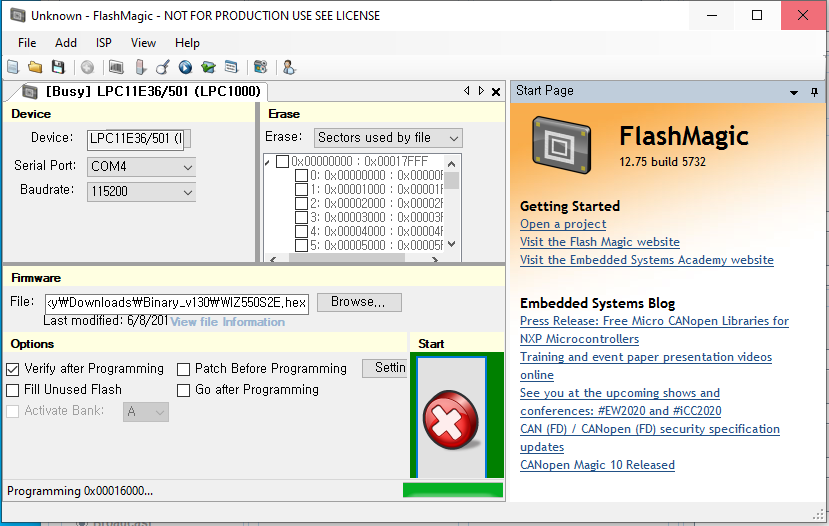Click the blank check magnifier icon
The width and height of the screenshot is (829, 526).
163,67
